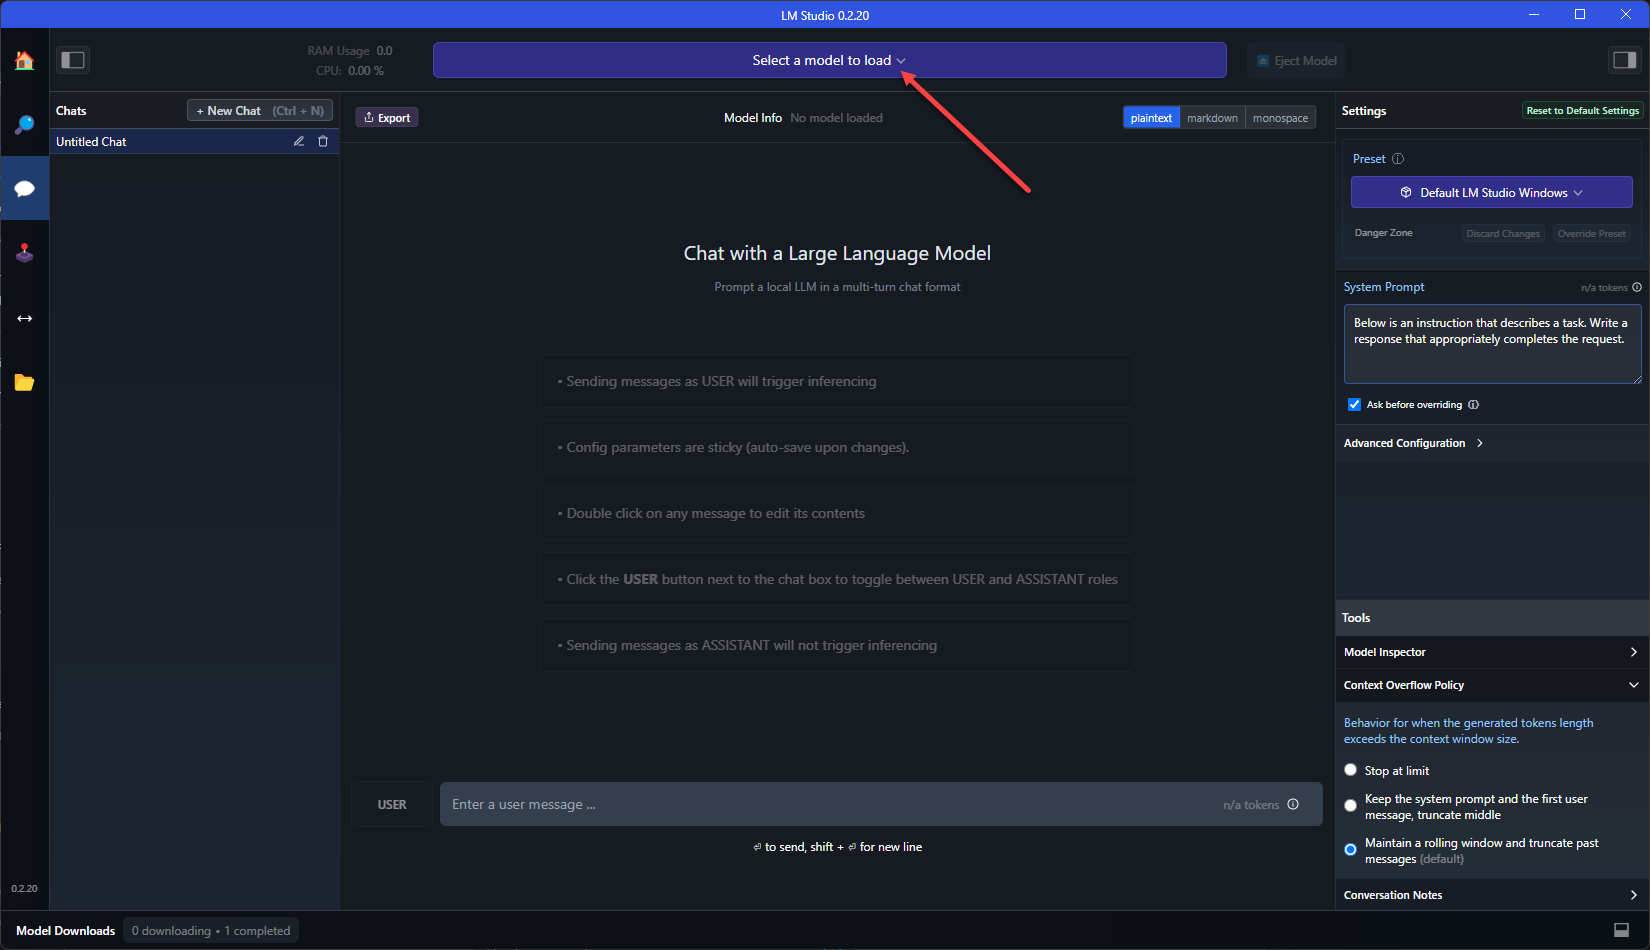Image resolution: width=1650 pixels, height=950 pixels.
Task: Go to the Home page icon
Action: click(x=24, y=61)
